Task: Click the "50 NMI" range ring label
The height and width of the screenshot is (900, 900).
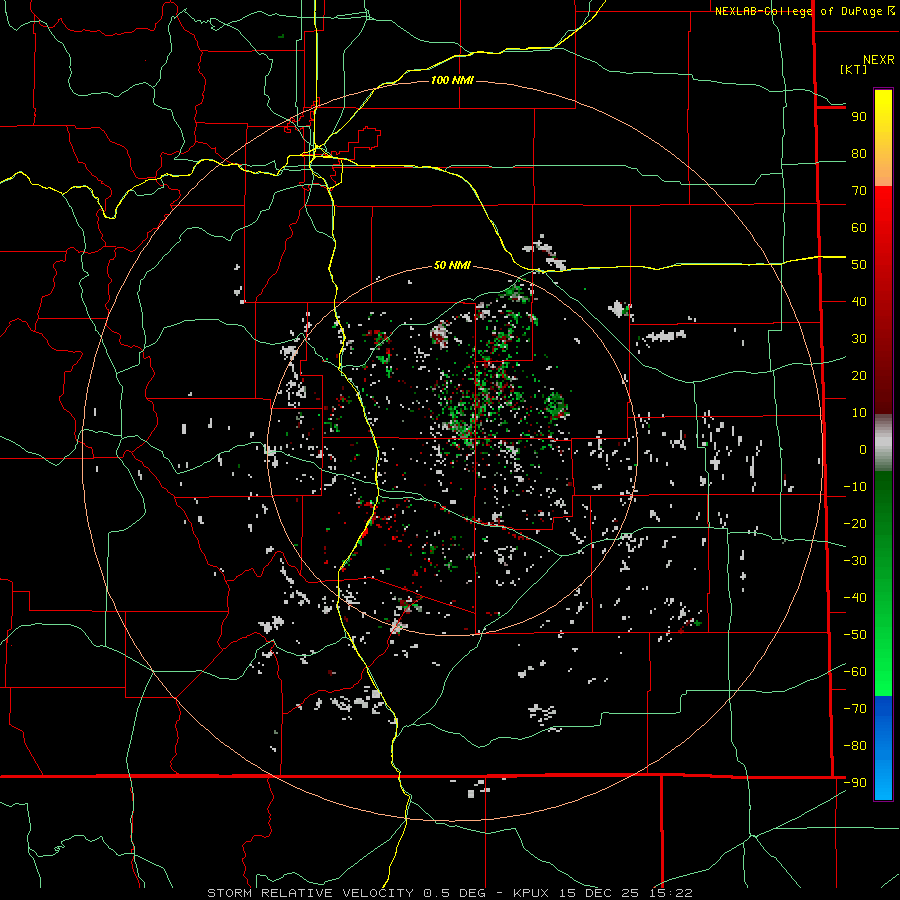Action: (x=452, y=265)
